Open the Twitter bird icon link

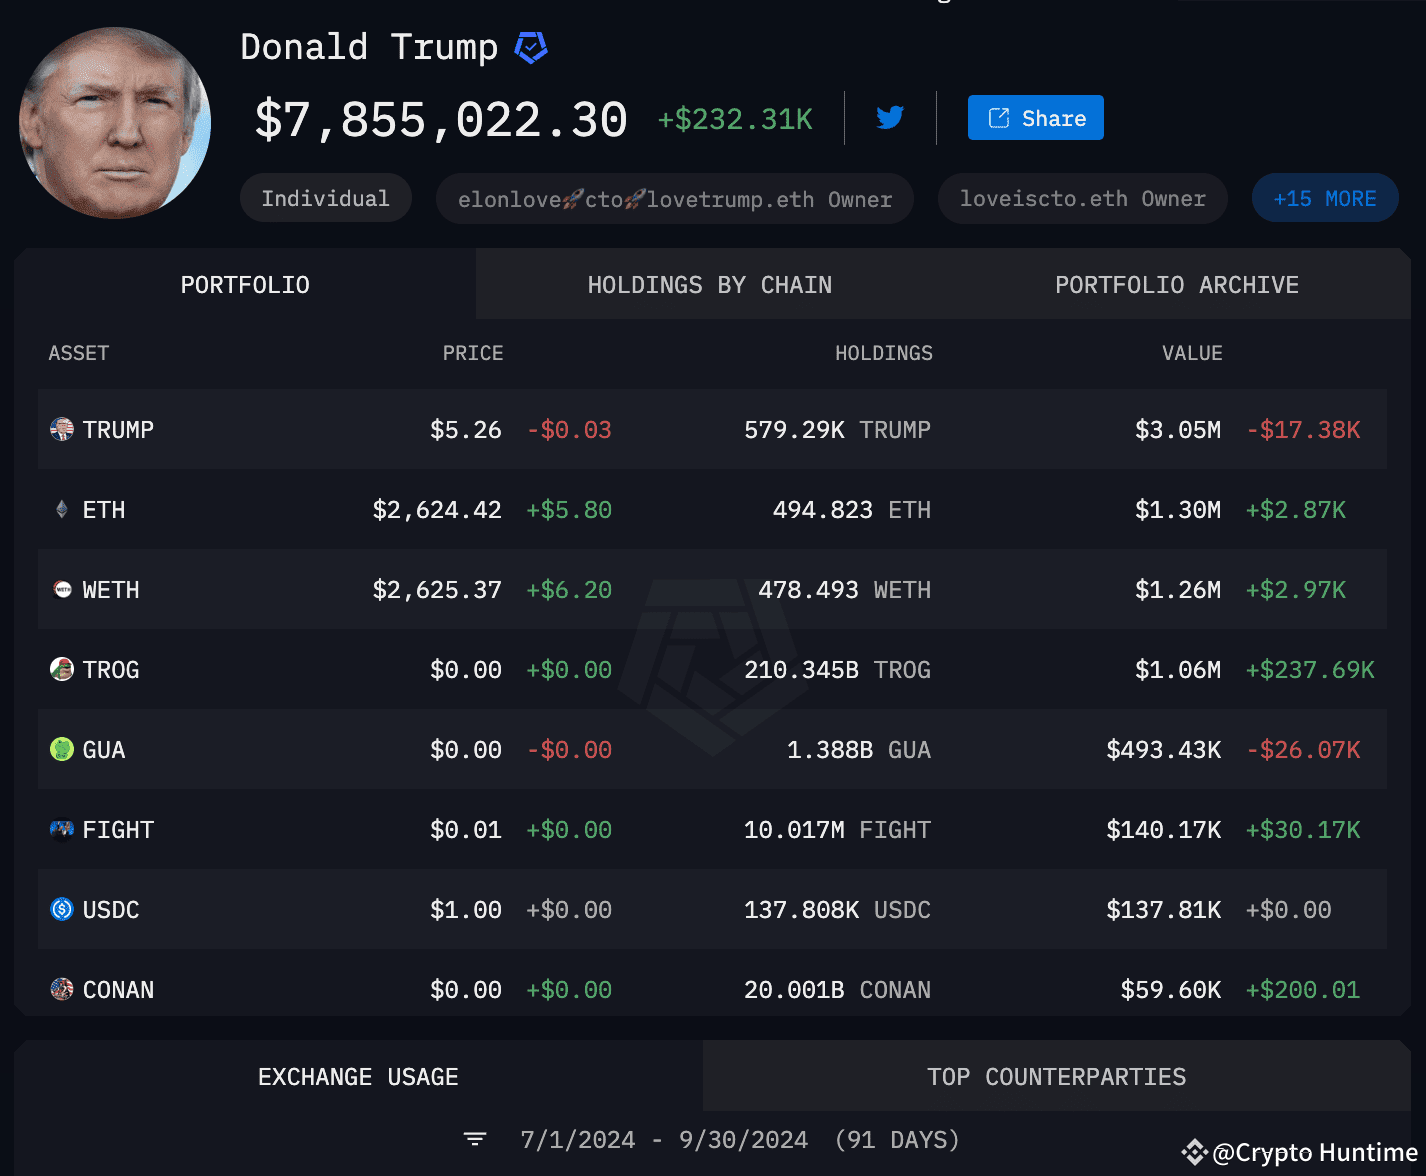[890, 118]
